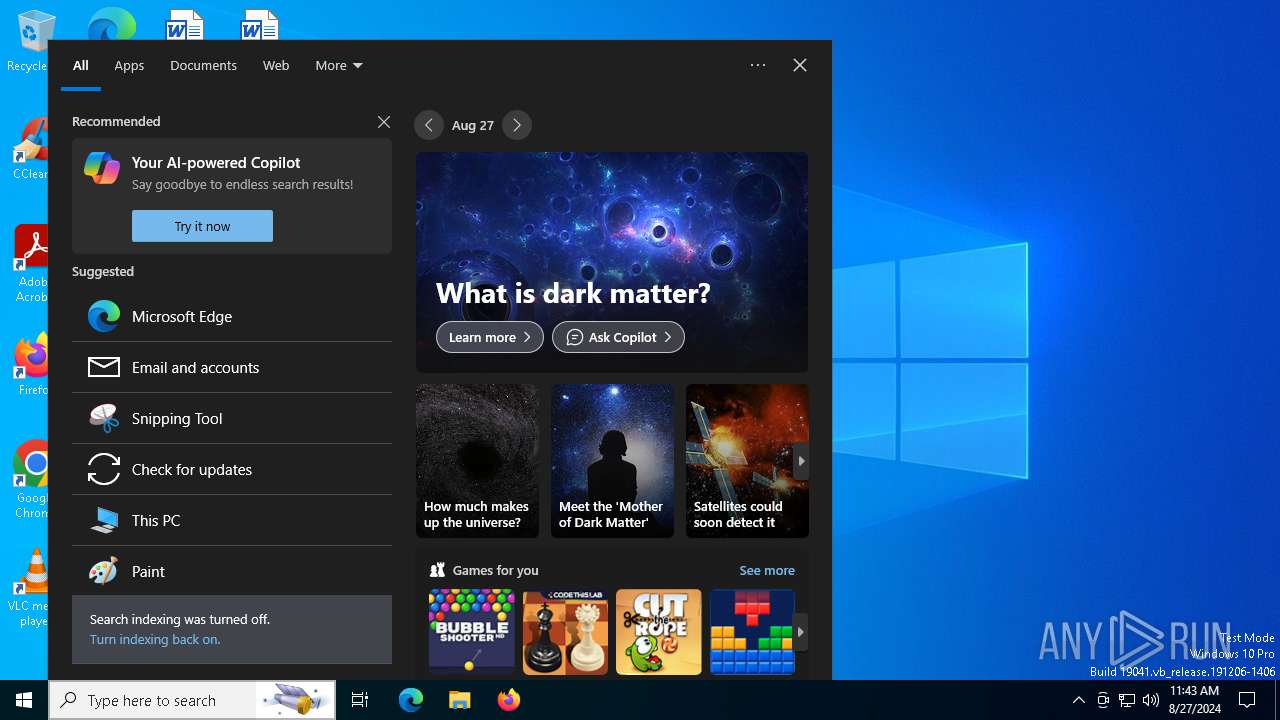1280x720 pixels.
Task: Open the volume control tray icon
Action: tap(1151, 700)
